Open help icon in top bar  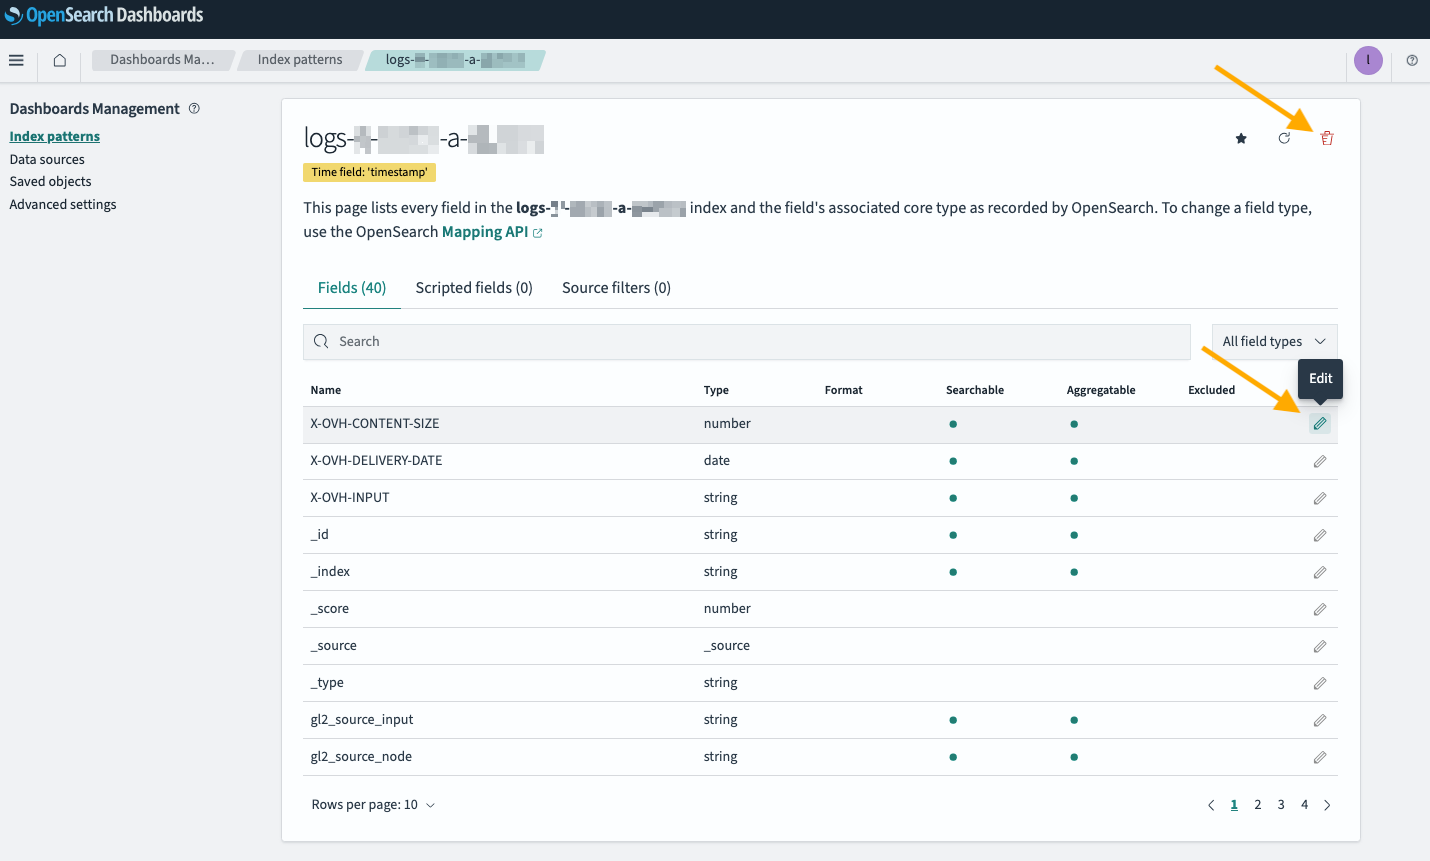(1412, 60)
